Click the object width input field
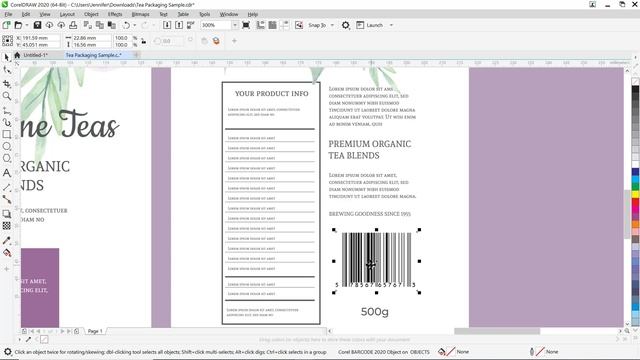The height and width of the screenshot is (360, 640). click(x=91, y=38)
